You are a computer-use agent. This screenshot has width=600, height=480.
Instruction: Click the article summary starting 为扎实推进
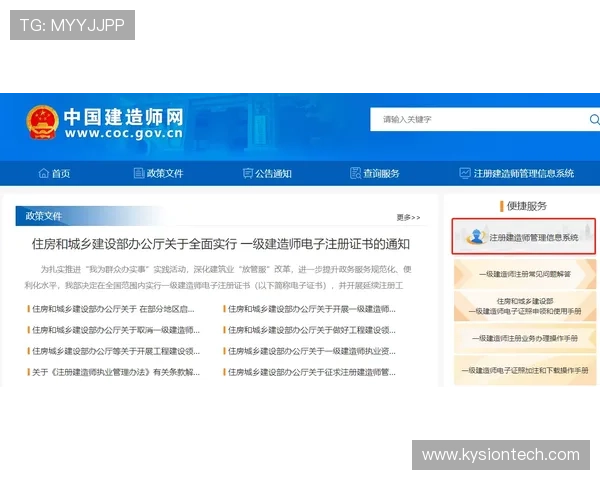click(218, 277)
